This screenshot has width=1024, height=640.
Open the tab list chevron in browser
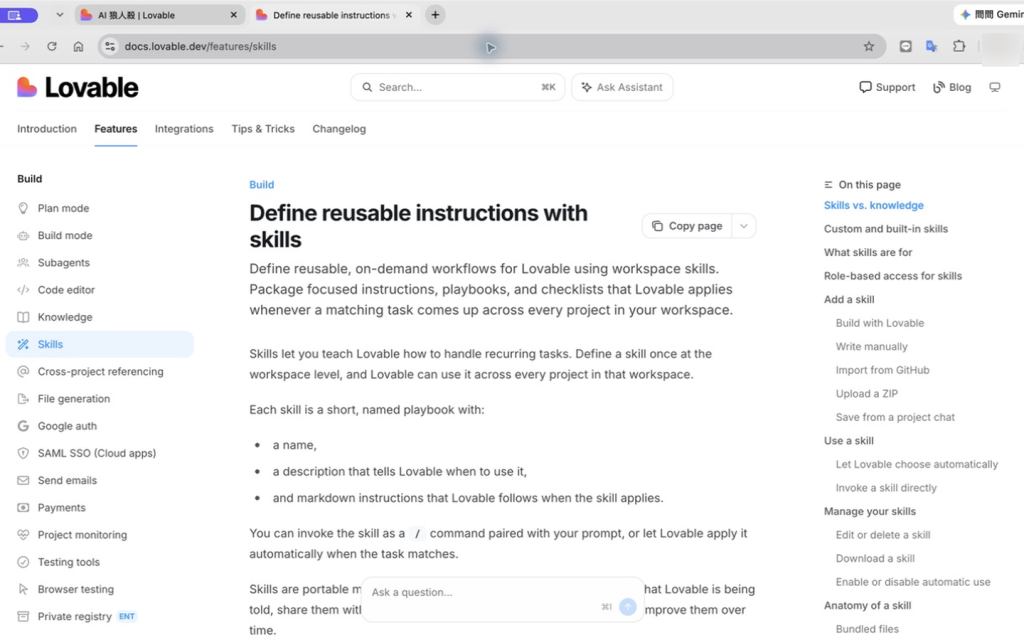coord(59,14)
